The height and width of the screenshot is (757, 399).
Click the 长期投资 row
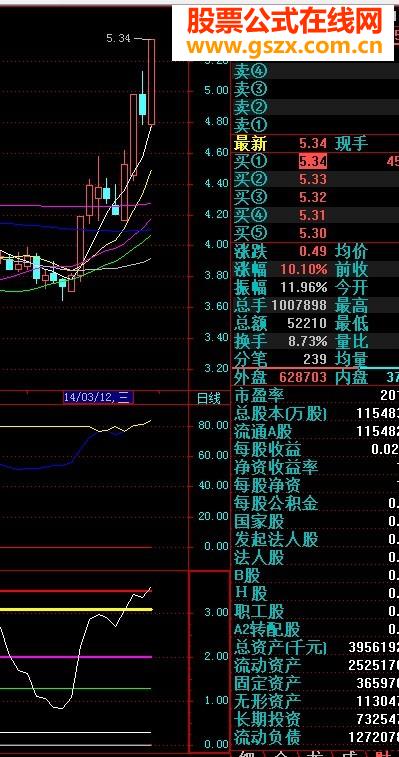click(x=316, y=719)
